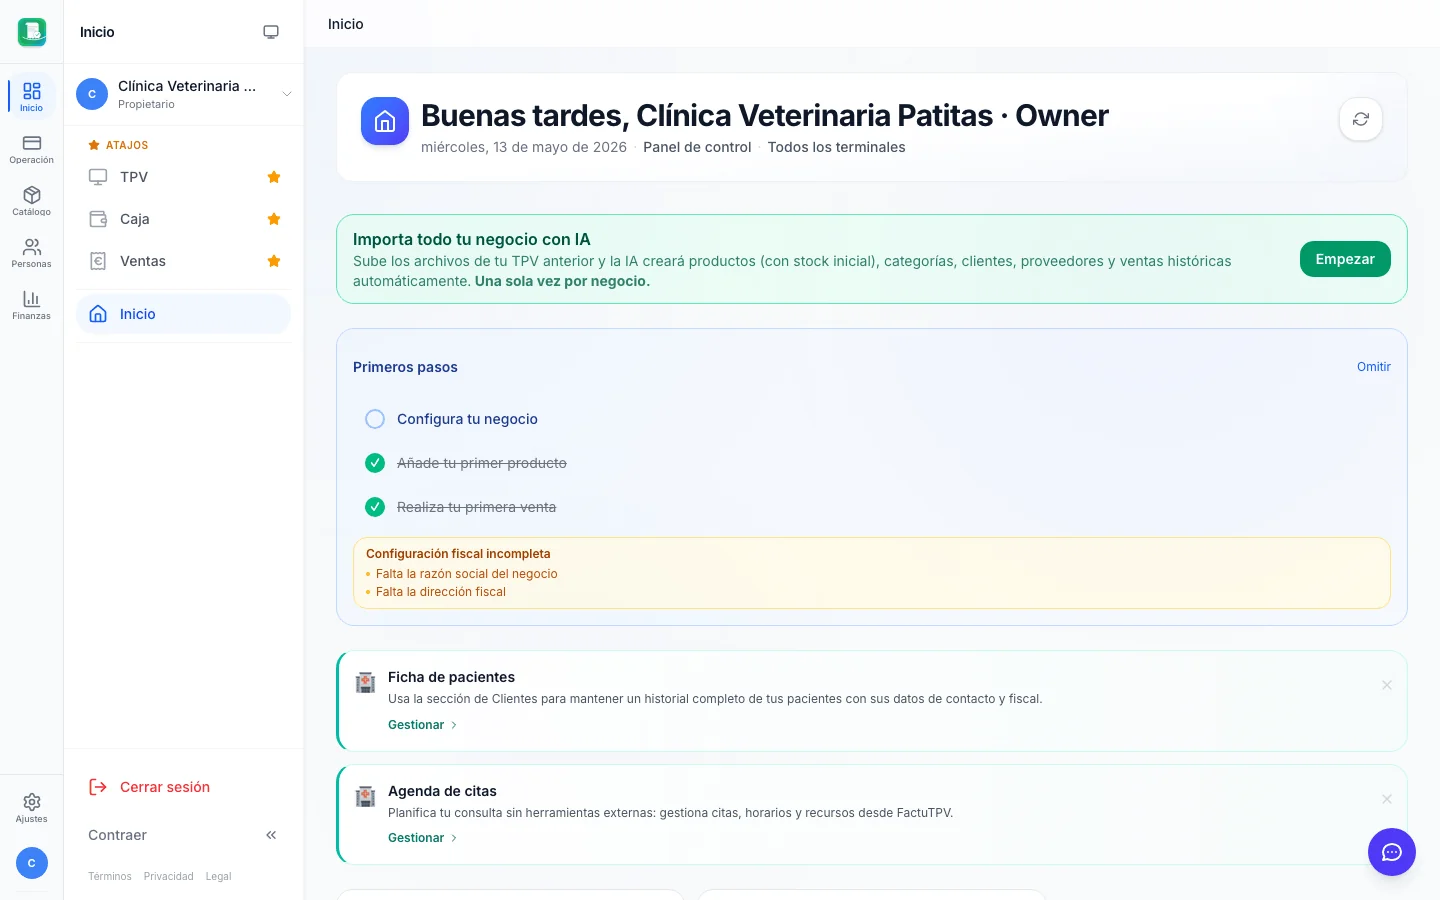Click the blue home icon by the greeting
Screen dimensions: 1440x900
(x=385, y=121)
